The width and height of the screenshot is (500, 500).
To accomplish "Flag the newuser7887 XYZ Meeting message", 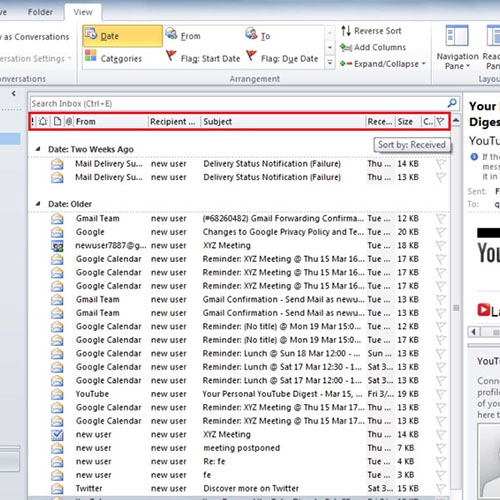I will [441, 246].
